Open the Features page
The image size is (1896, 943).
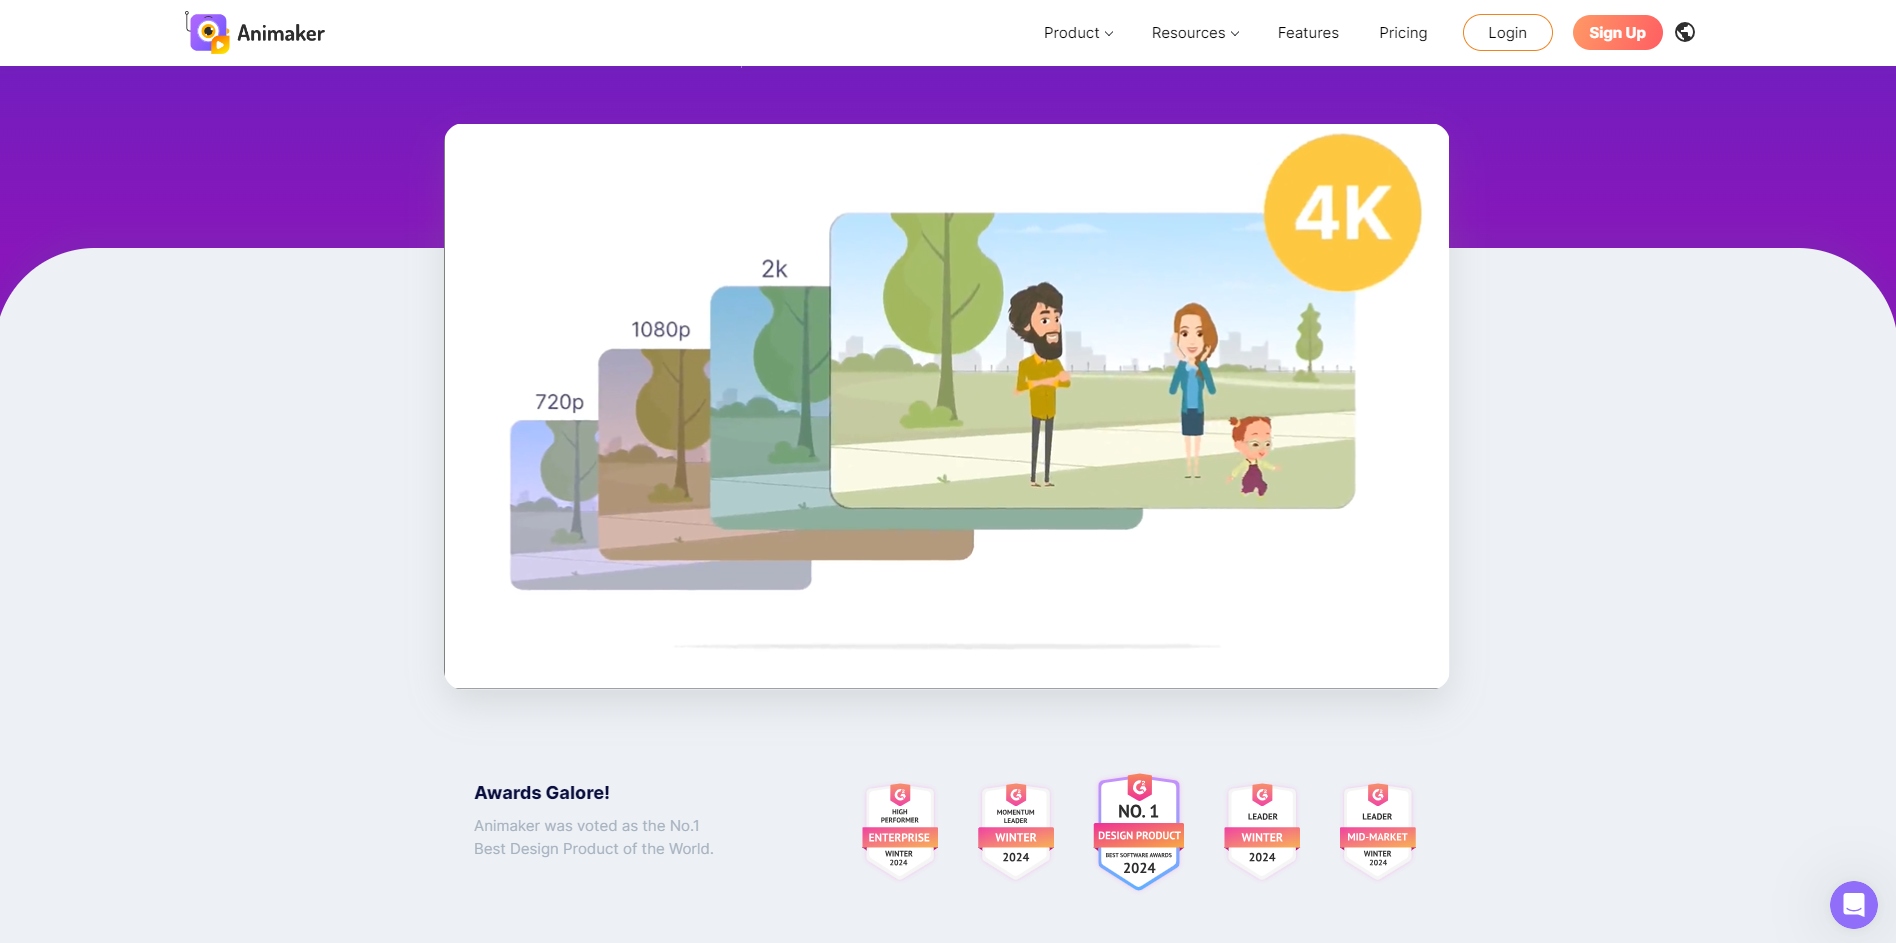pyautogui.click(x=1307, y=33)
